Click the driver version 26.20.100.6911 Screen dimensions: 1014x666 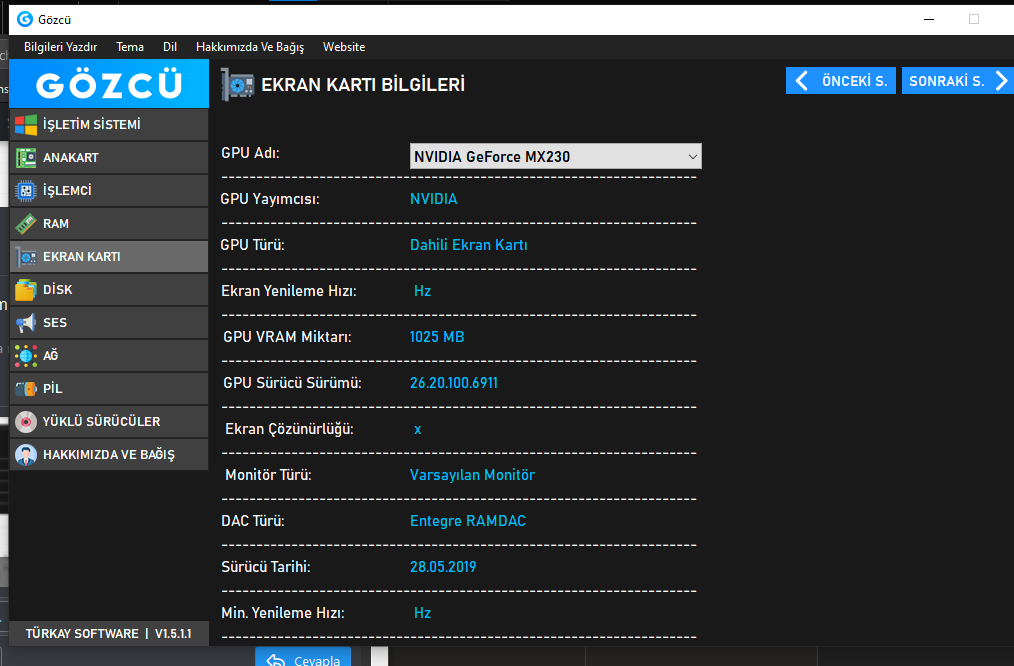tap(454, 383)
